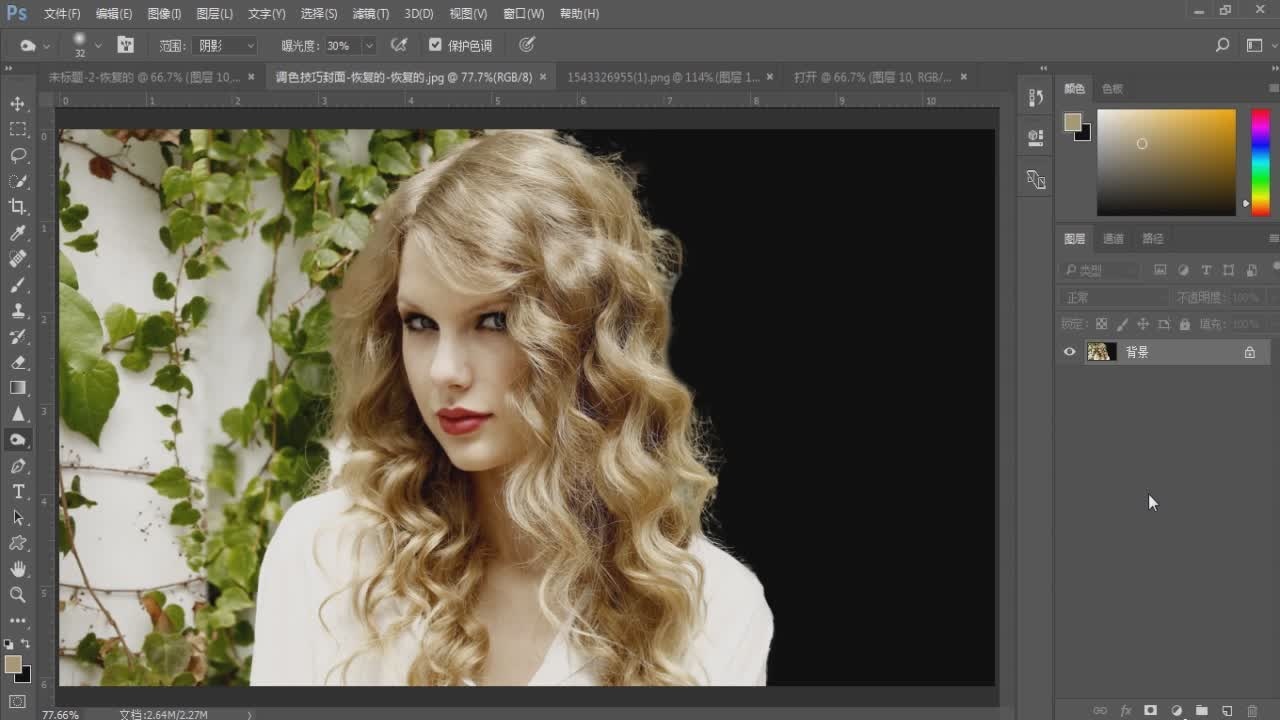The width and height of the screenshot is (1280, 720).
Task: Toggle adjustment layer filter icon
Action: (x=1183, y=270)
